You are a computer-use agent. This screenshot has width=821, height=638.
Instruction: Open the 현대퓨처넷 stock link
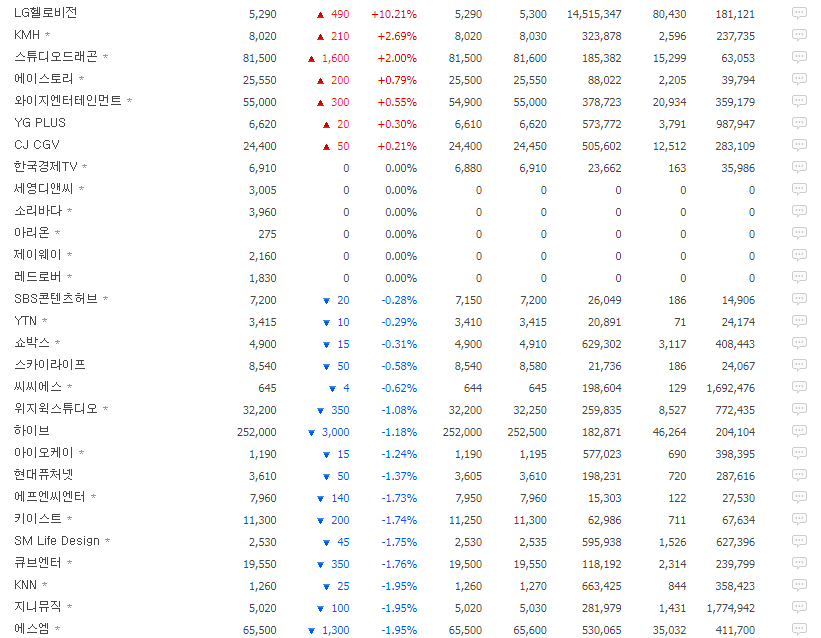click(43, 475)
